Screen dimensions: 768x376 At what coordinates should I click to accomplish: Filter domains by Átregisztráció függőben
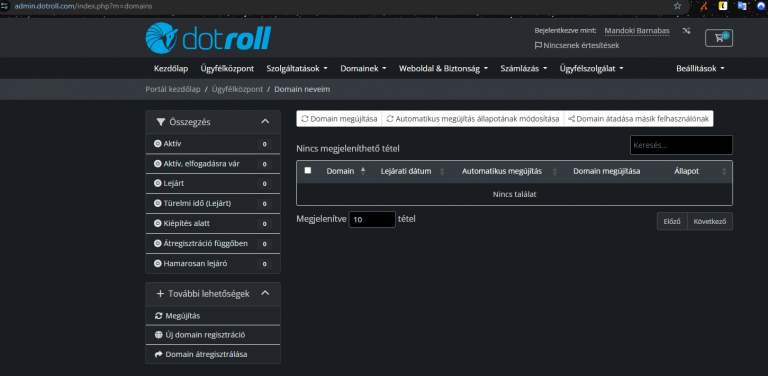pos(213,243)
